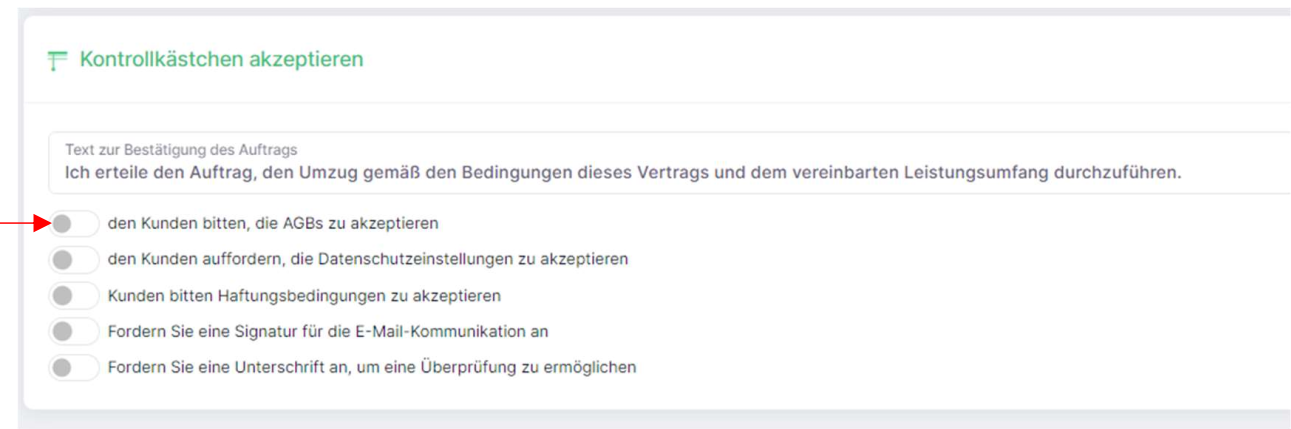This screenshot has height=429, width=1291.
Task: Click the green icon beside Kontrollkästchen akzeptieren
Action: pyautogui.click(x=57, y=61)
